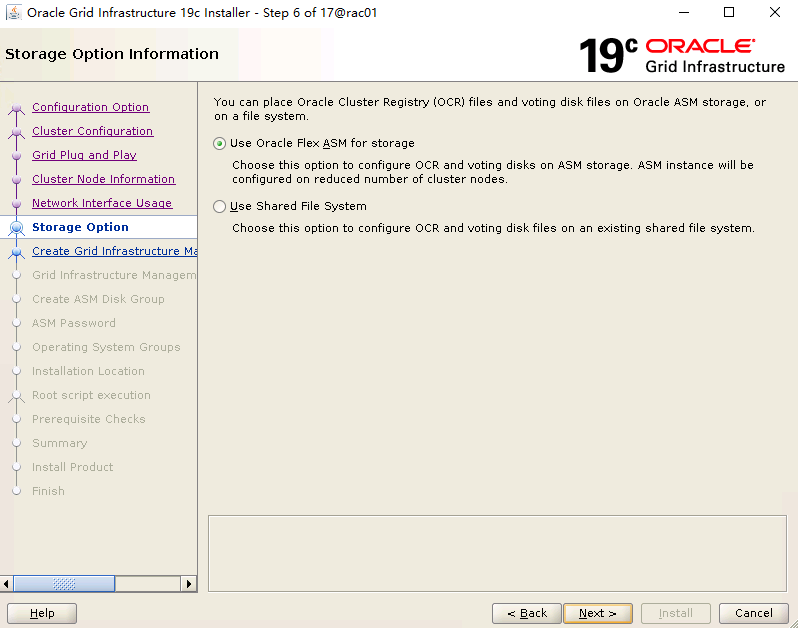Click the Back button
The image size is (798, 628).
point(527,613)
